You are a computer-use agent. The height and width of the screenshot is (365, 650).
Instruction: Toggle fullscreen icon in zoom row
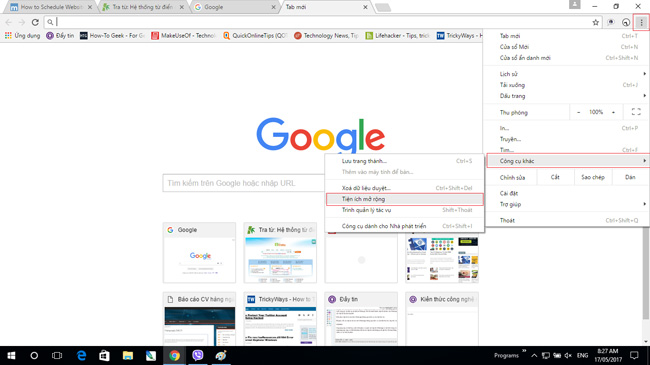click(636, 112)
